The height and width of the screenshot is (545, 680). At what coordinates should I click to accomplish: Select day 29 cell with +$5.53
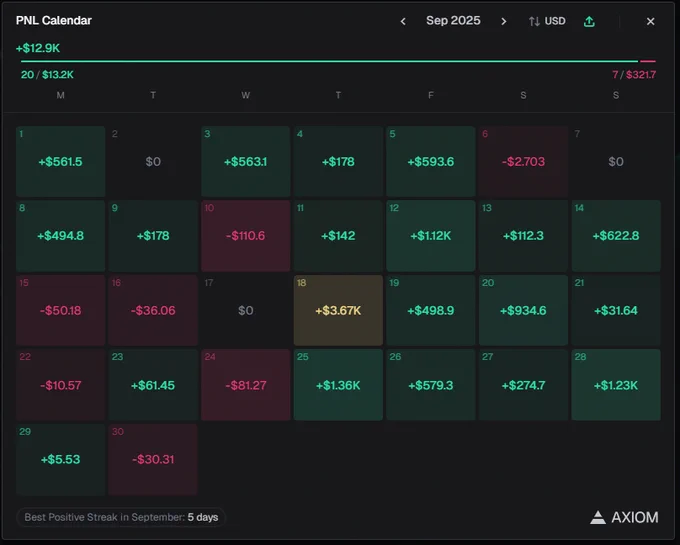coord(60,460)
